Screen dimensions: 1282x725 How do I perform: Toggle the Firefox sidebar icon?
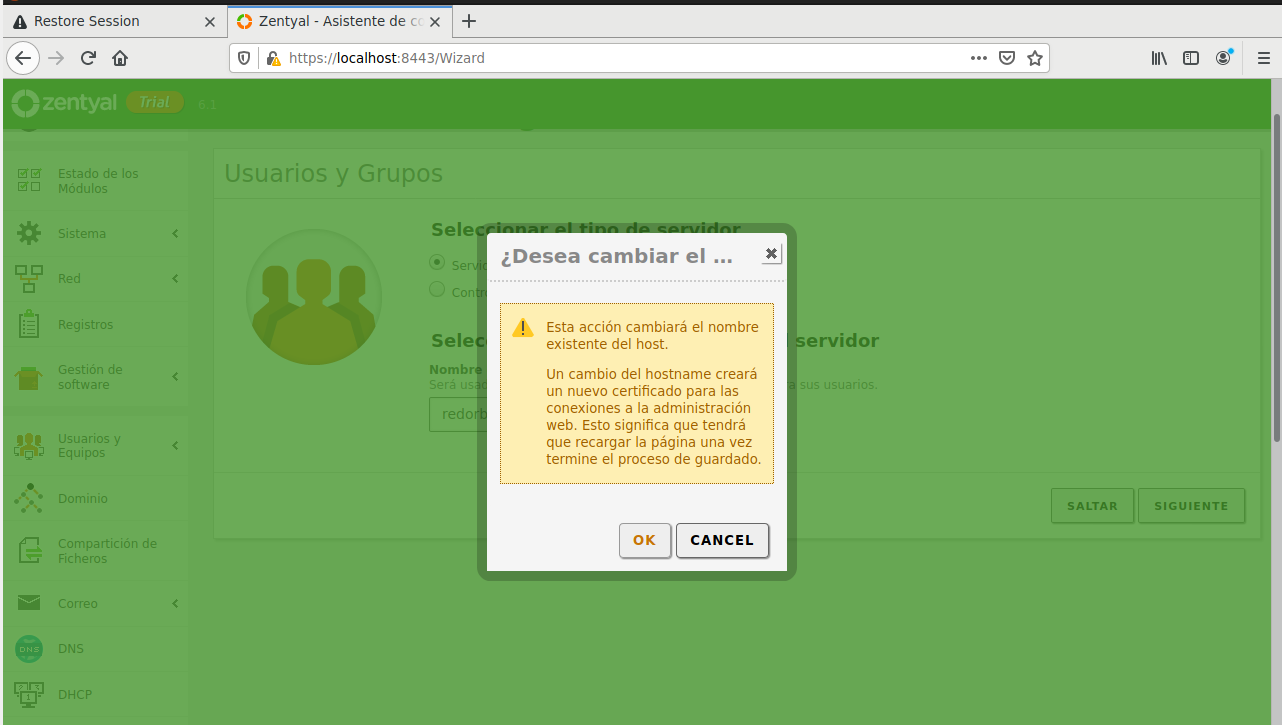1191,58
